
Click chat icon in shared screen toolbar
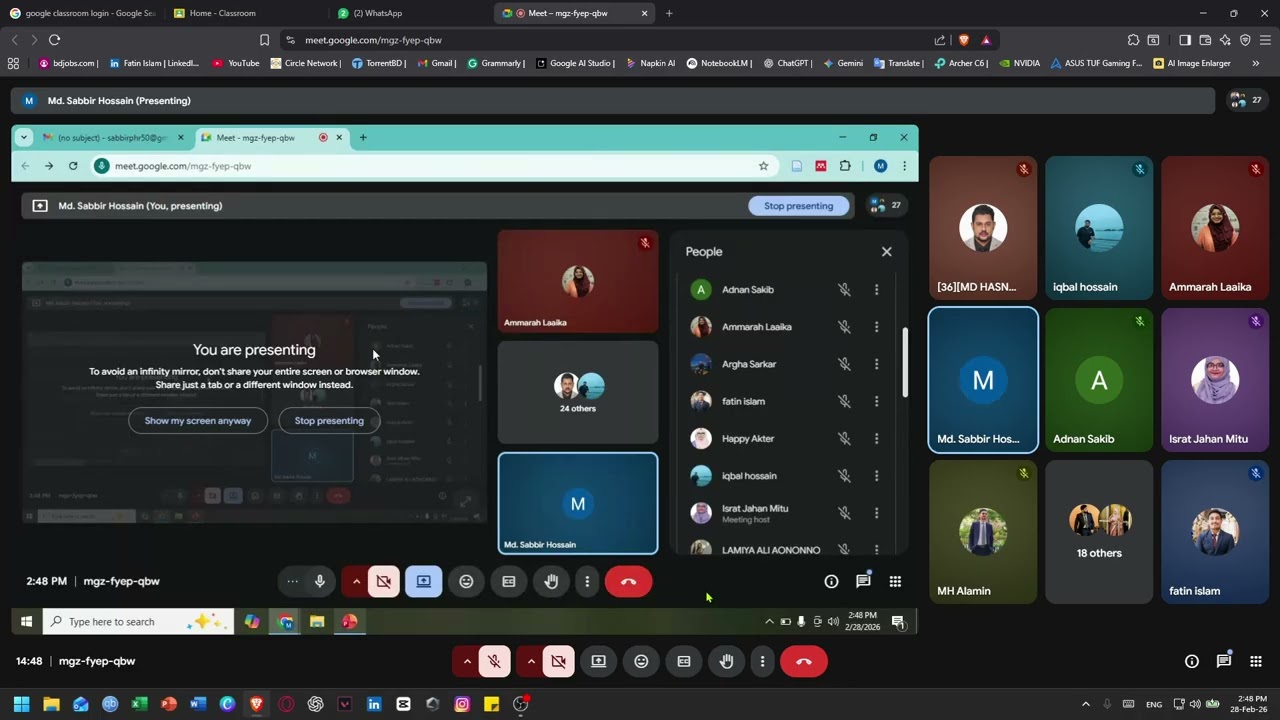863,581
